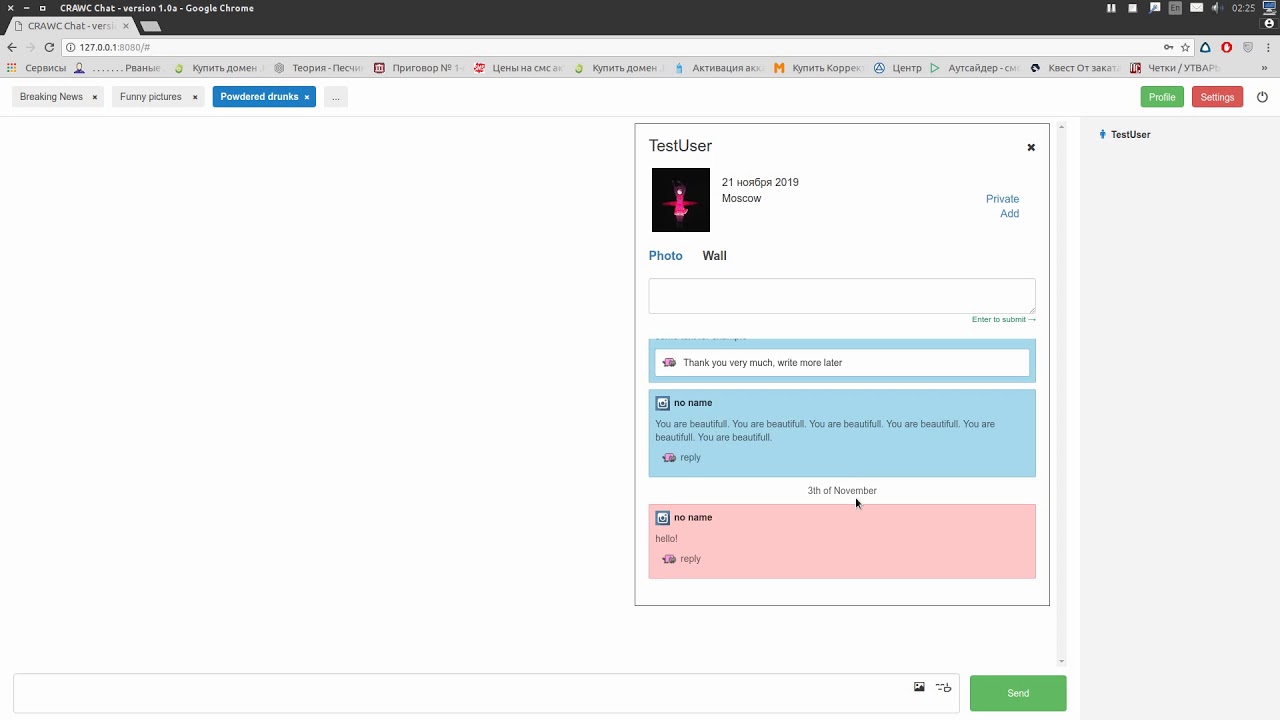This screenshot has height=720, width=1280.
Task: Click the smiley options icon next to image icon
Action: [943, 687]
